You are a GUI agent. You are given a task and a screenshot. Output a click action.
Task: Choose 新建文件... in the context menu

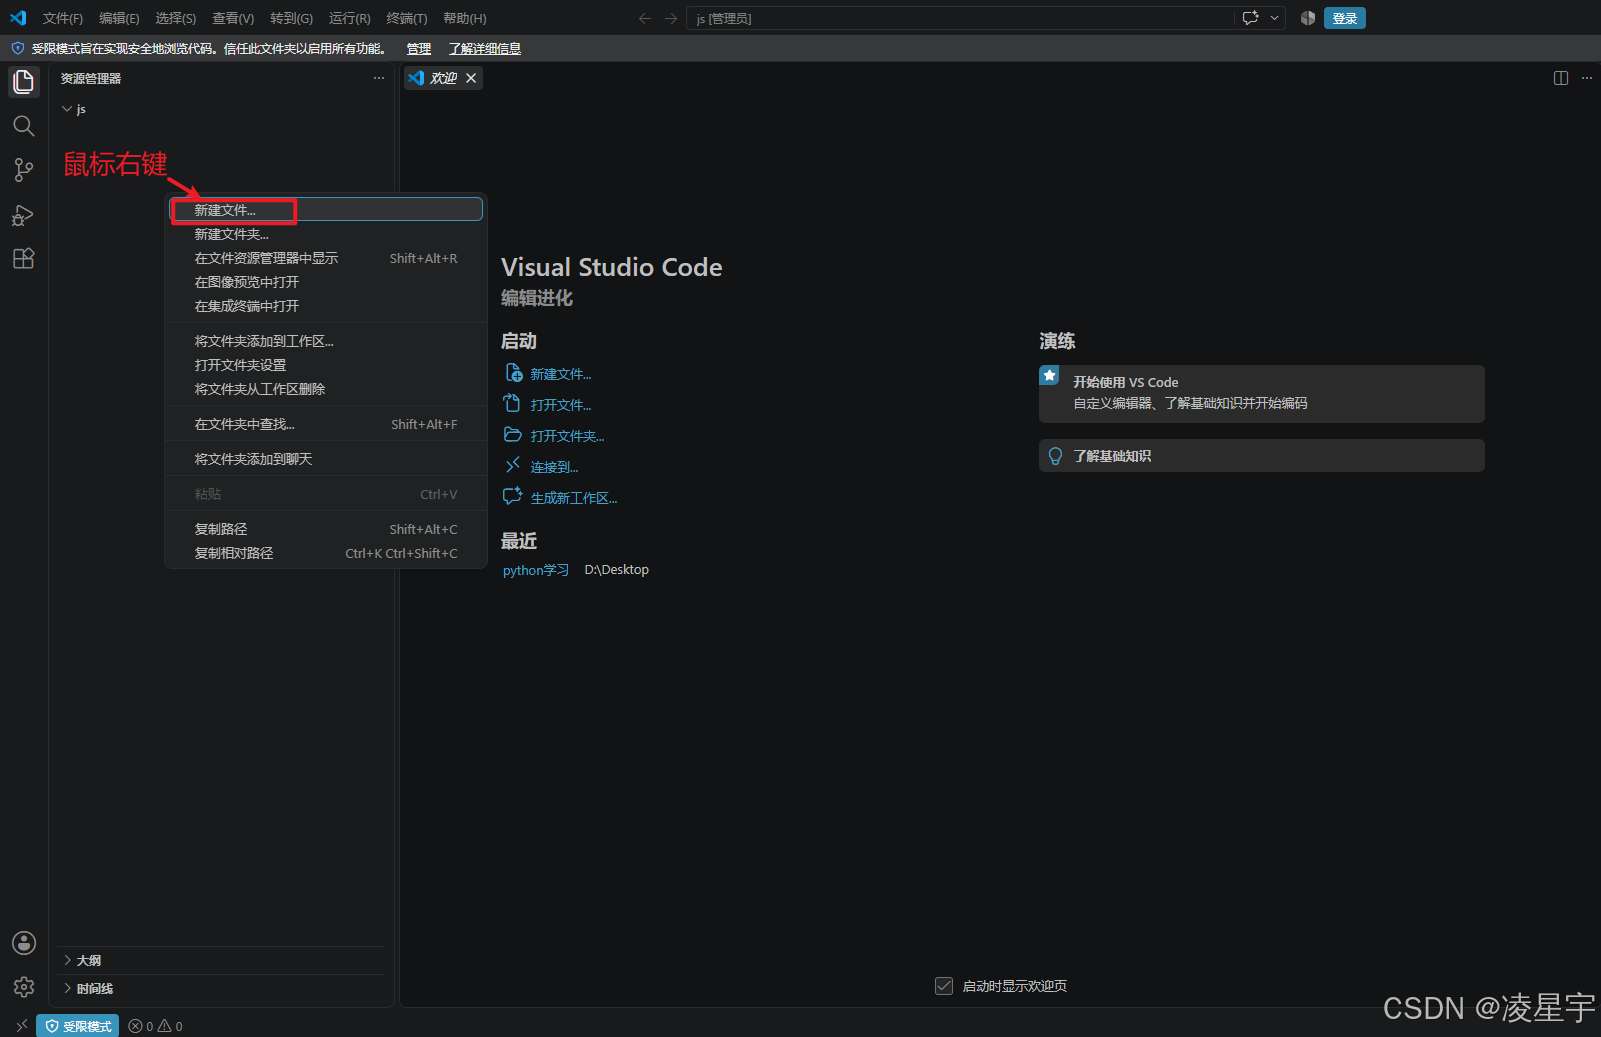tap(326, 210)
